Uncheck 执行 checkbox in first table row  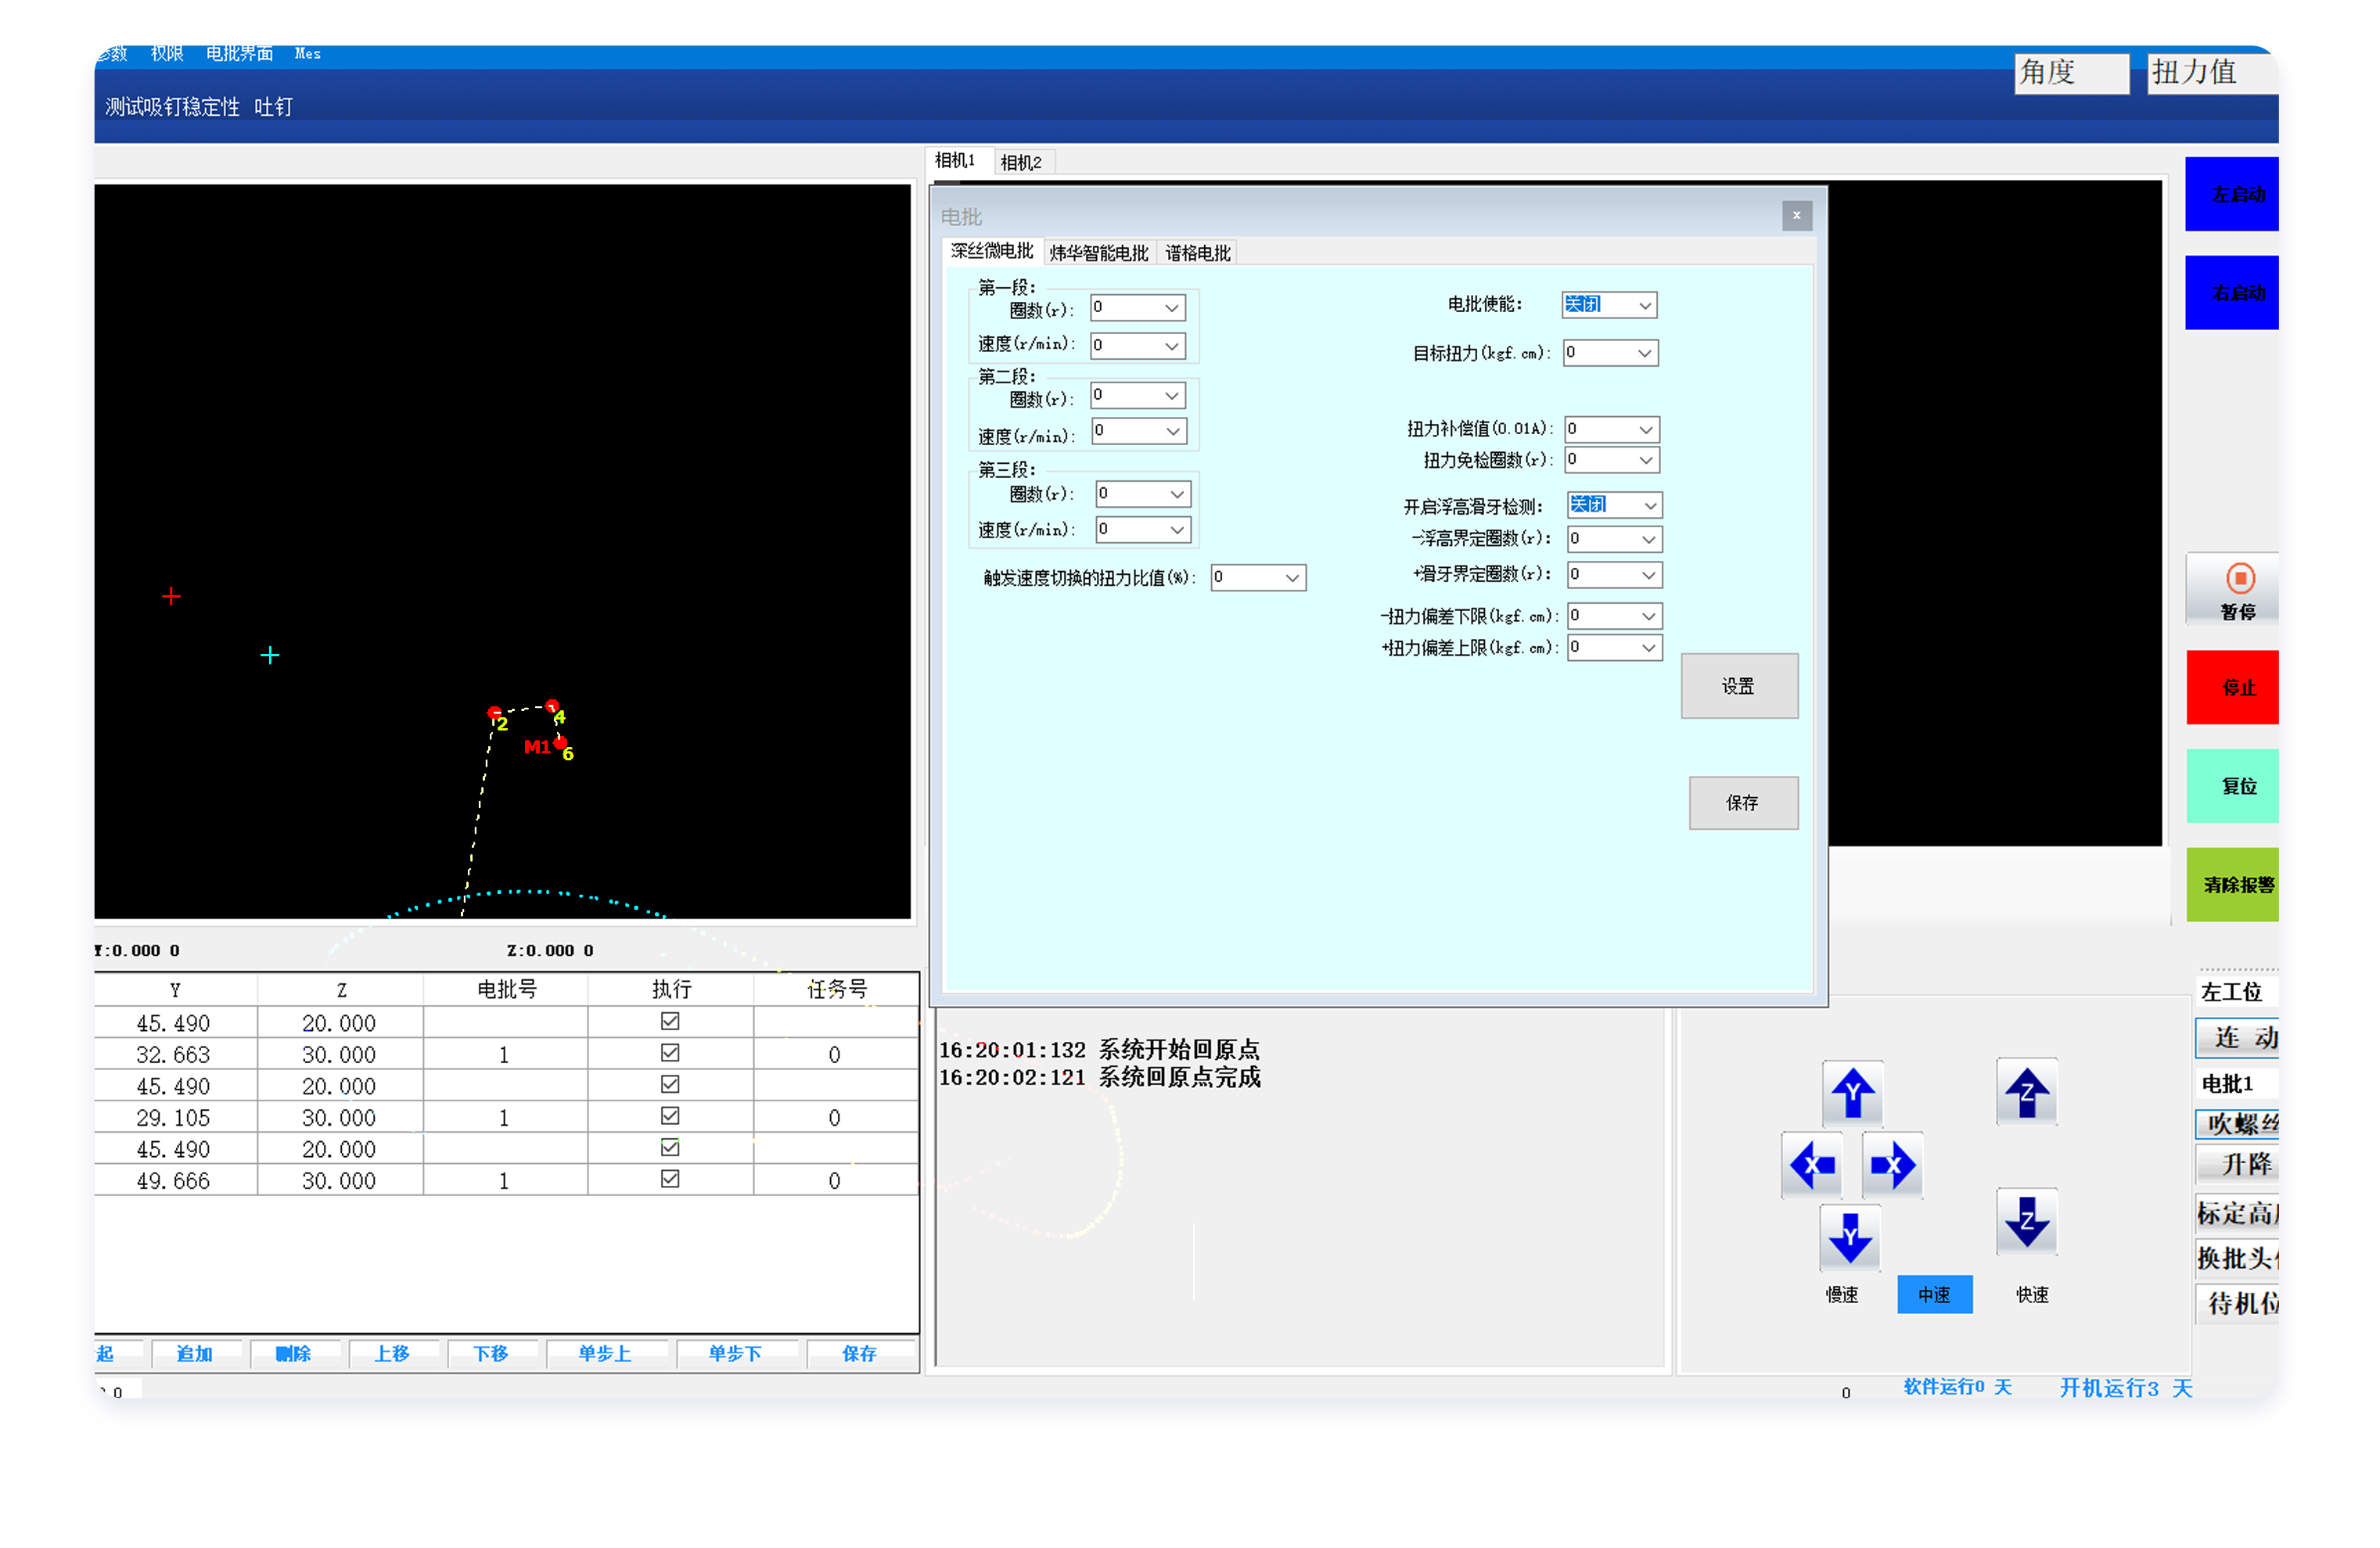(670, 1021)
